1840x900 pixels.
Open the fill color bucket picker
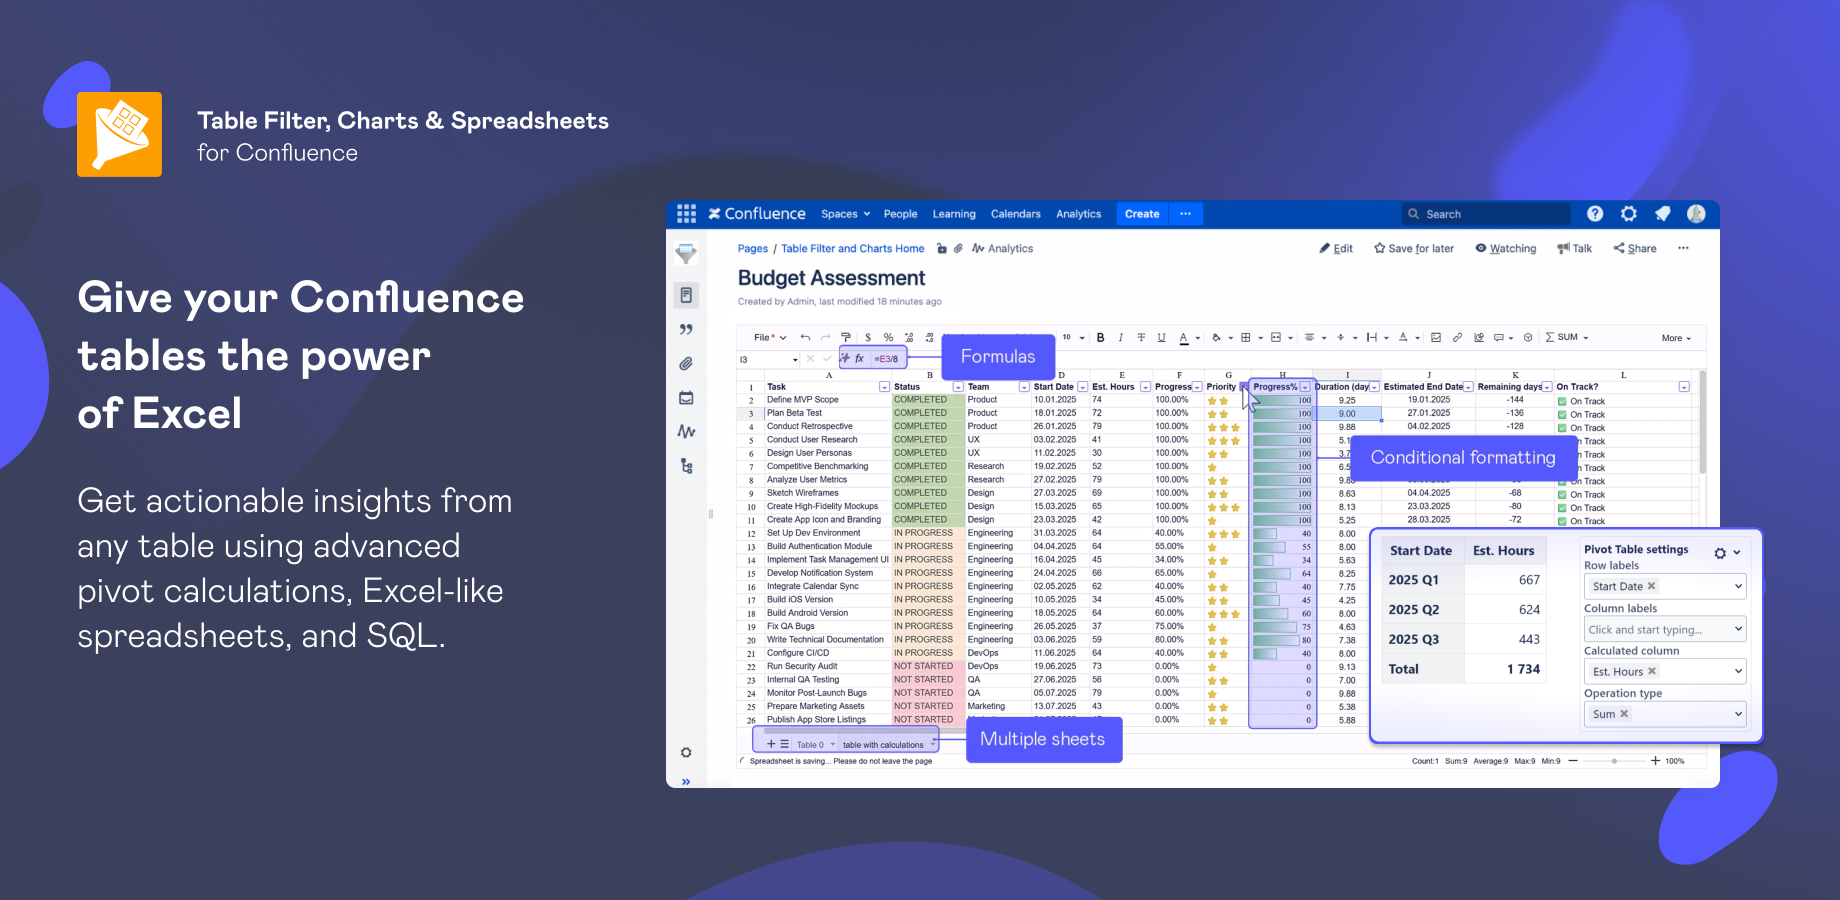pos(1216,338)
